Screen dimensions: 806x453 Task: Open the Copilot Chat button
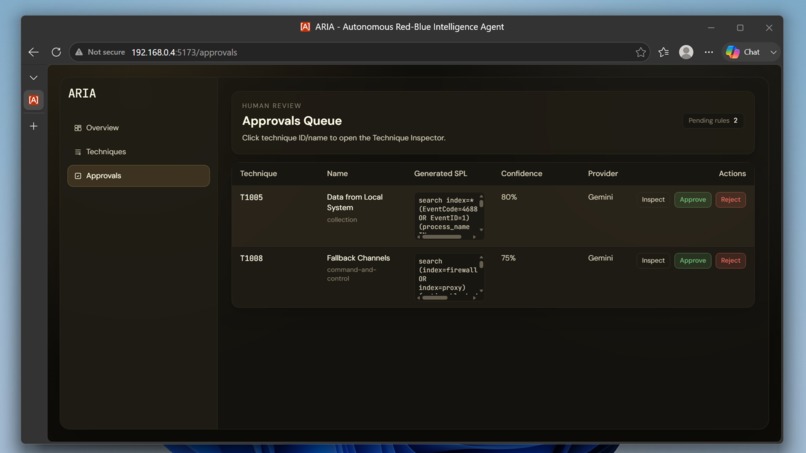pos(743,52)
